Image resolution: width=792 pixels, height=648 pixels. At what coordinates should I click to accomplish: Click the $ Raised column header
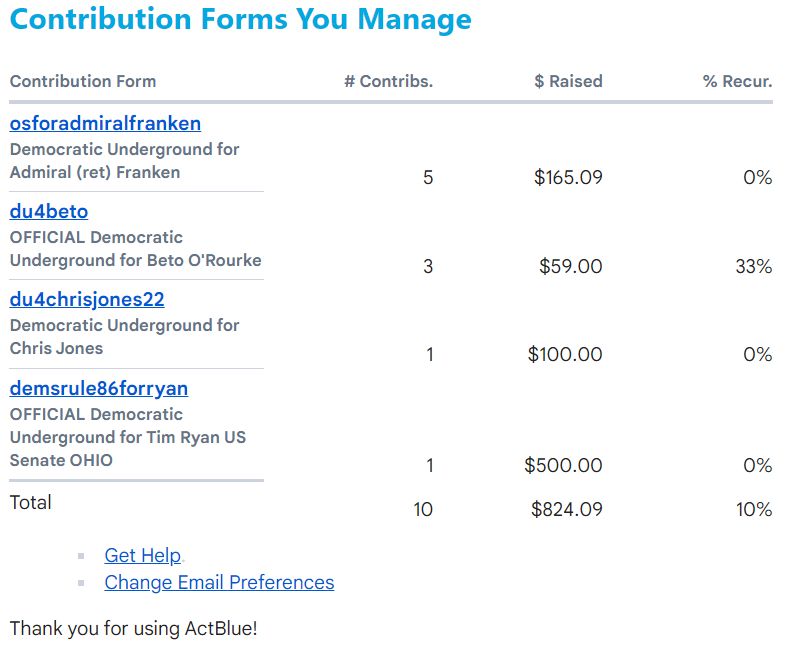coord(568,82)
